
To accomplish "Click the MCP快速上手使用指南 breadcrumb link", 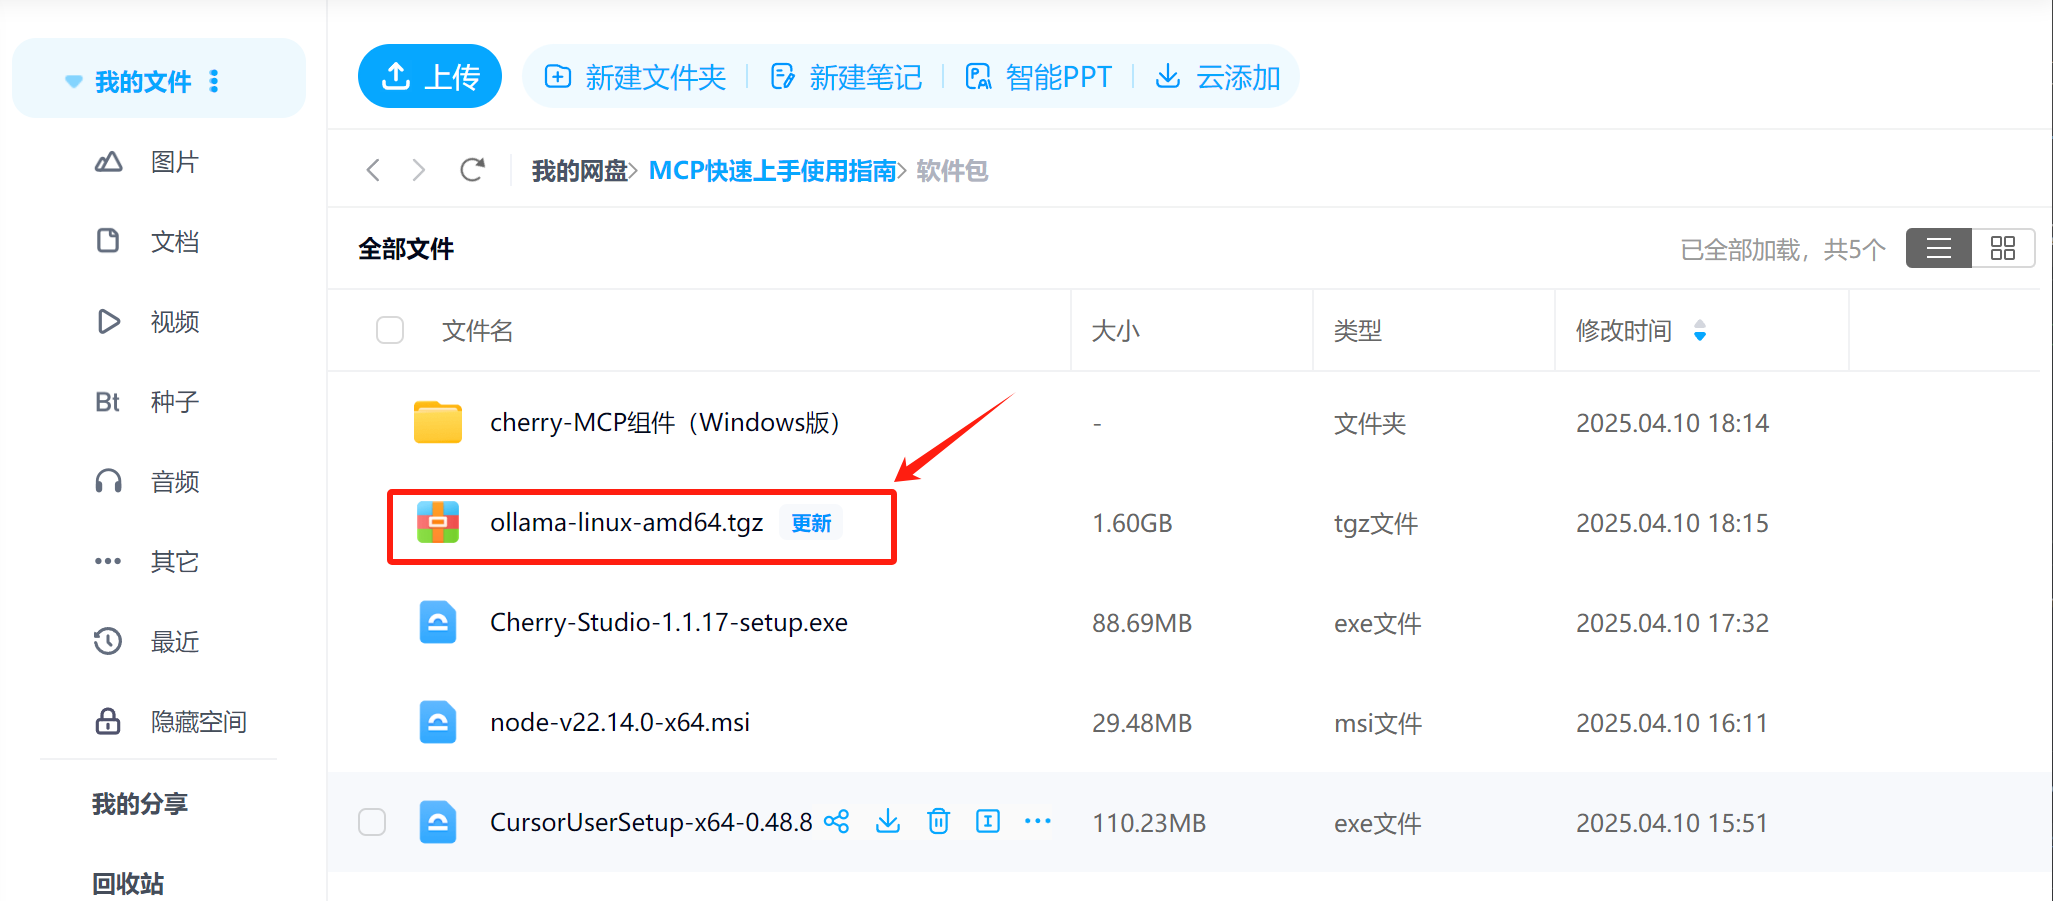I will [x=772, y=171].
